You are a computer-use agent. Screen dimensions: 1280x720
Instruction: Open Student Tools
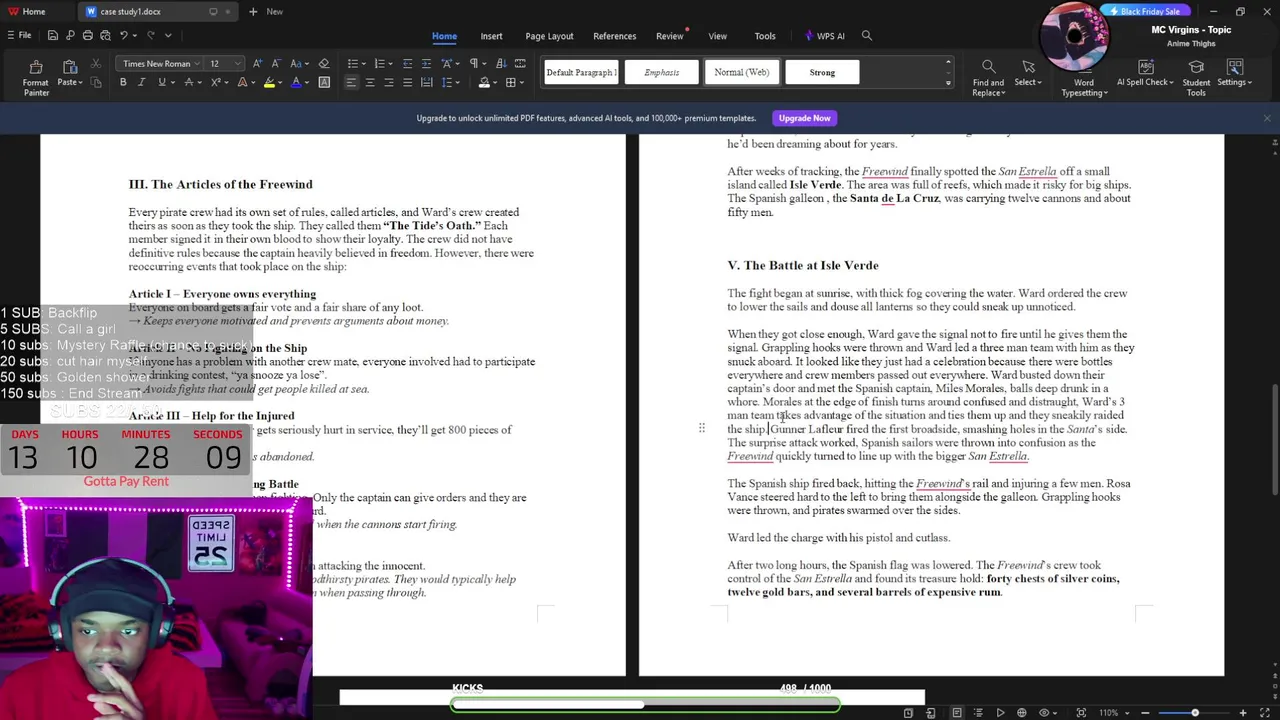[x=1196, y=79]
